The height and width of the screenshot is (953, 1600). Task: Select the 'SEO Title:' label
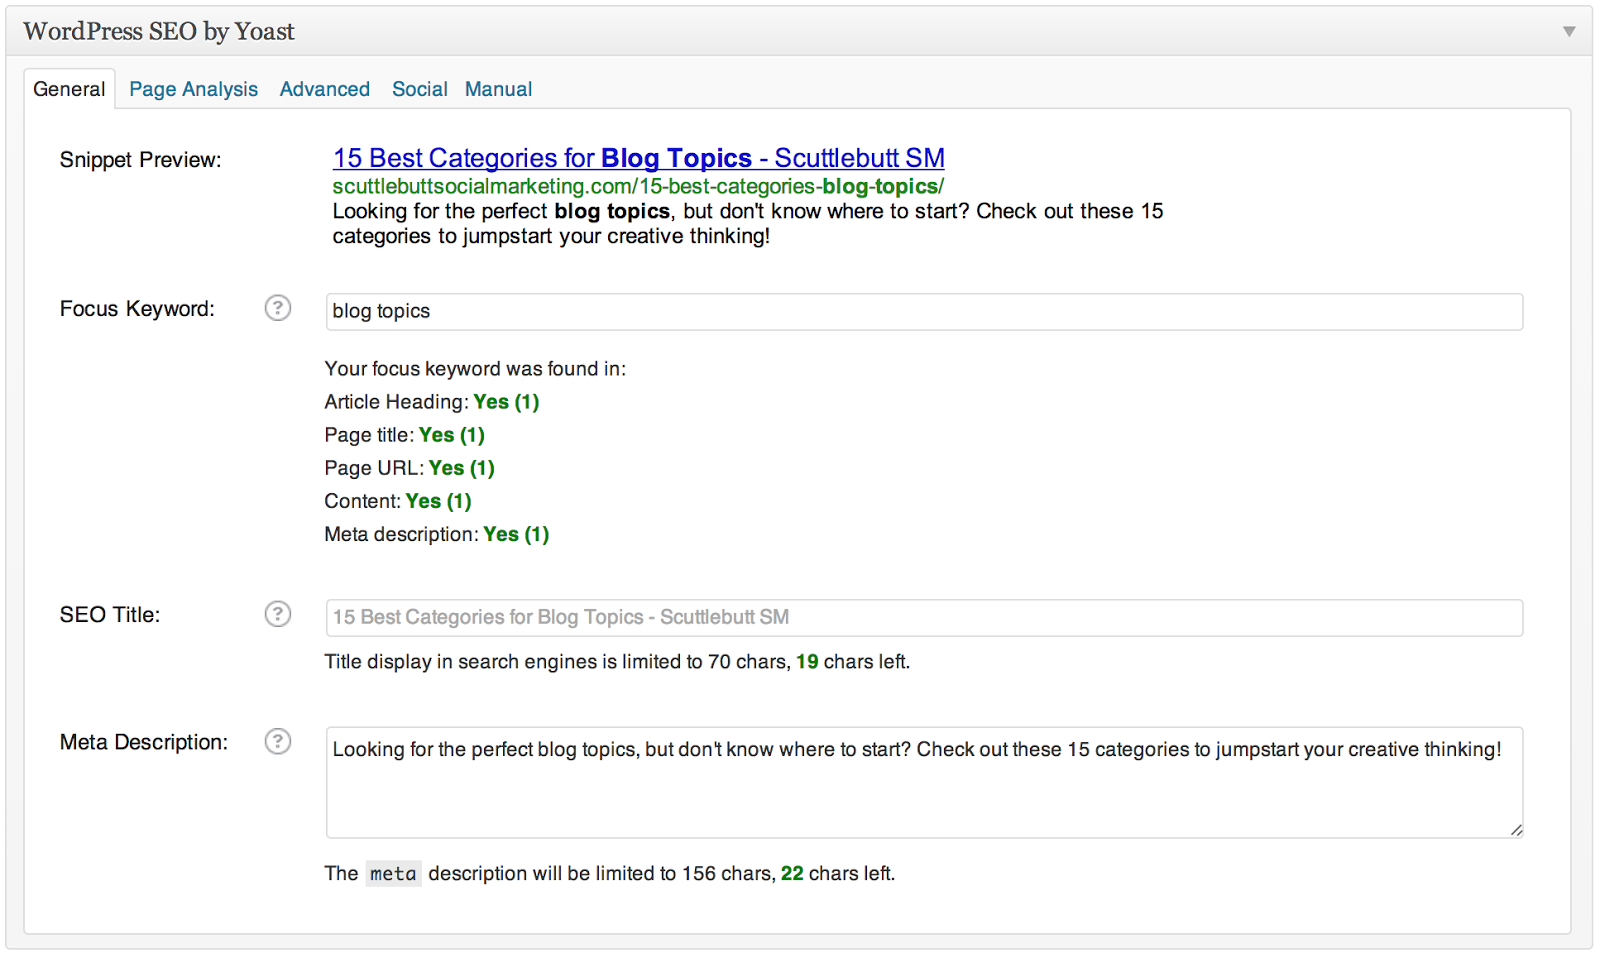tap(110, 615)
